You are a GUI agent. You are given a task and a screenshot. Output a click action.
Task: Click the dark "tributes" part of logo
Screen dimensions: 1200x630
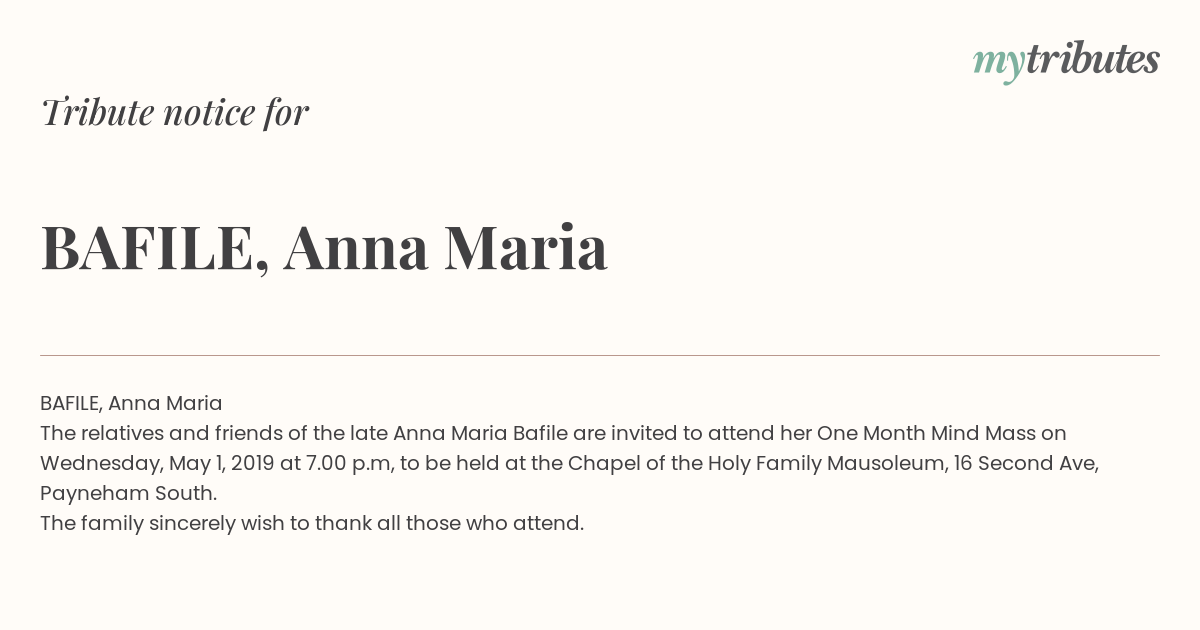click(1092, 58)
